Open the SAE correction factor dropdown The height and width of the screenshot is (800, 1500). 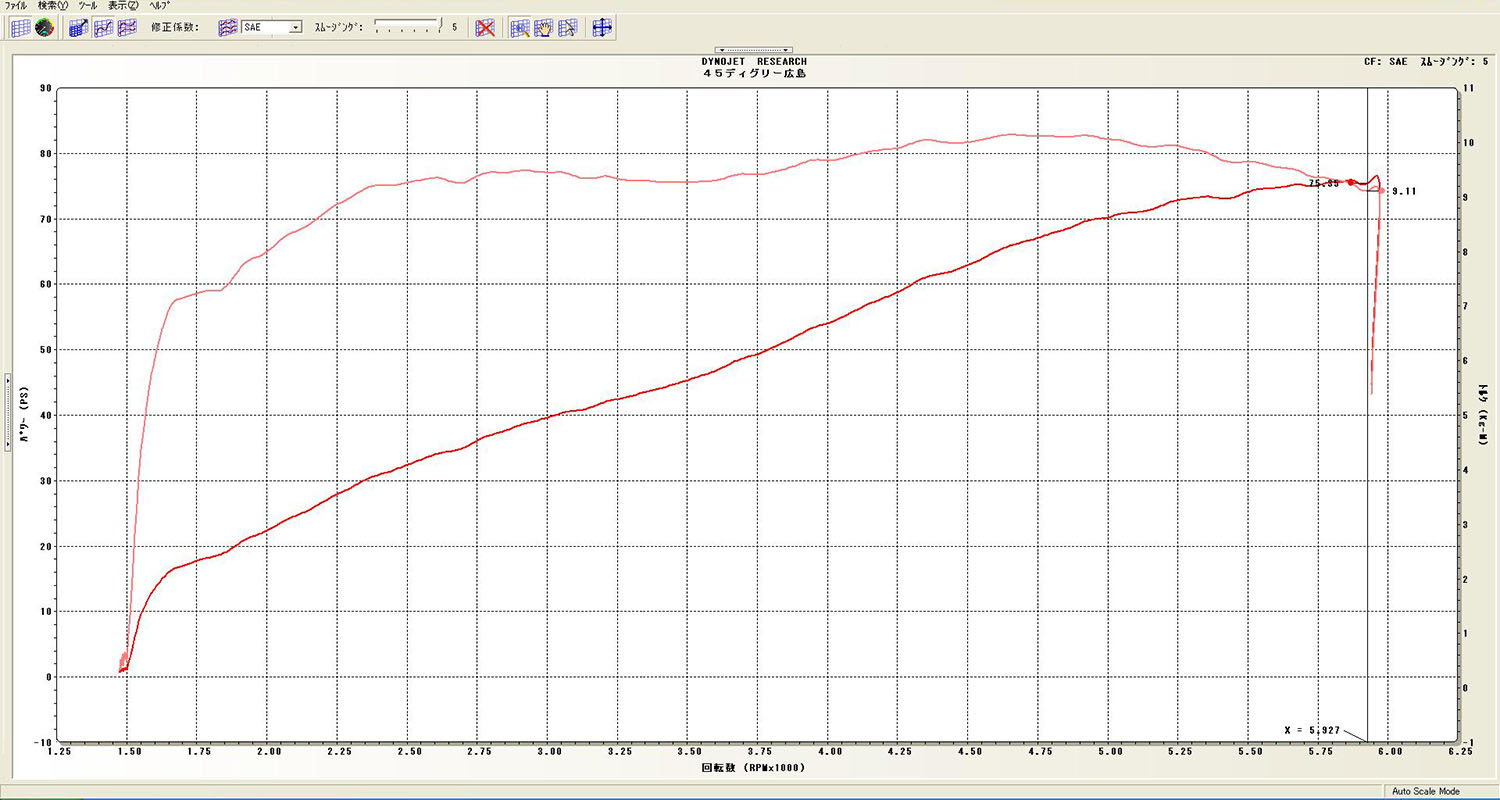click(295, 27)
